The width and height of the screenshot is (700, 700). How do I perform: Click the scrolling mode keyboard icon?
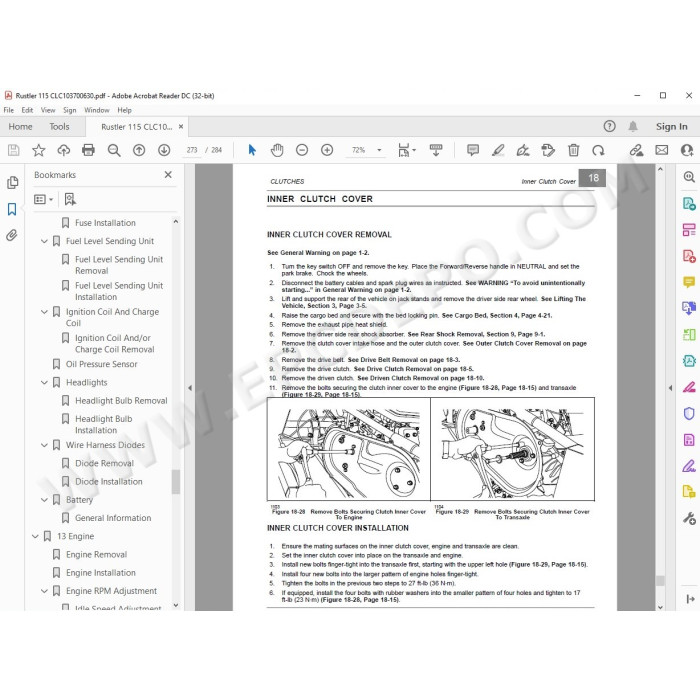[436, 150]
